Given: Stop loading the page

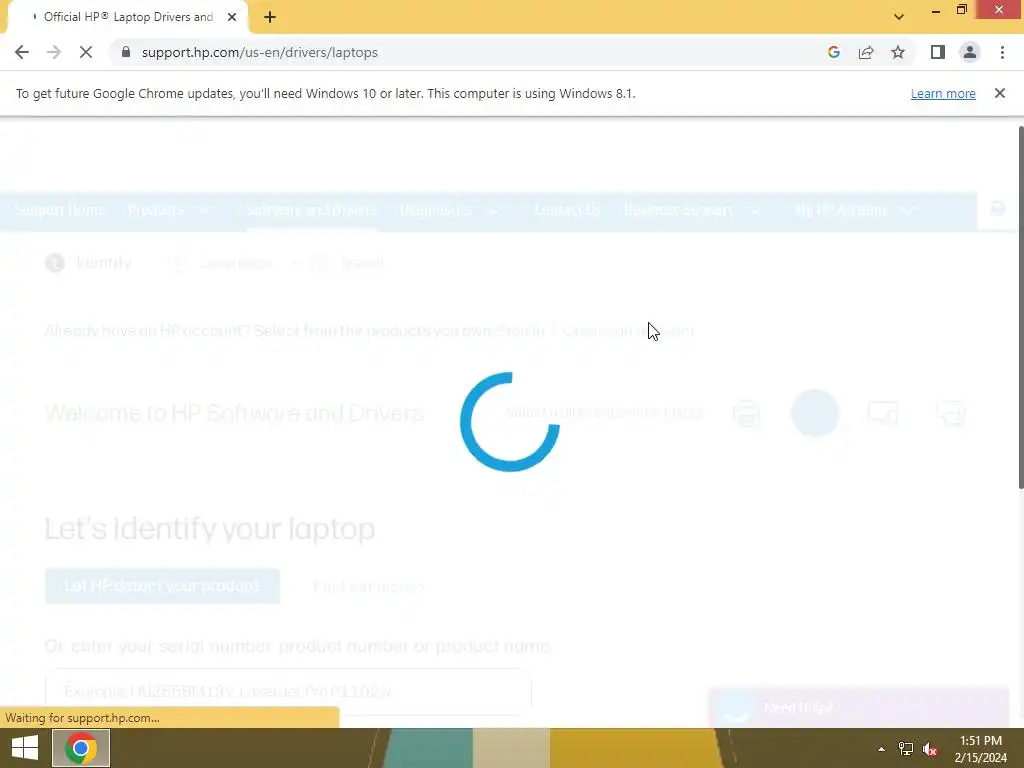Looking at the screenshot, I should pos(86,52).
